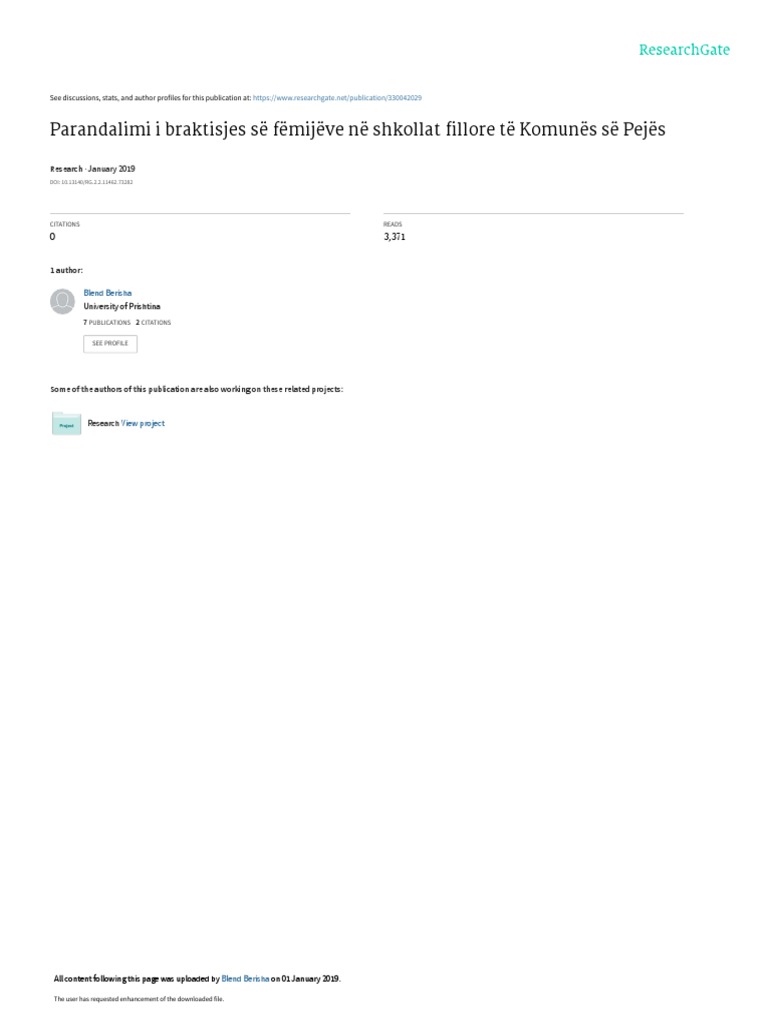Click the ResearchGate logo
The height and width of the screenshot is (1024, 768).
tap(684, 50)
